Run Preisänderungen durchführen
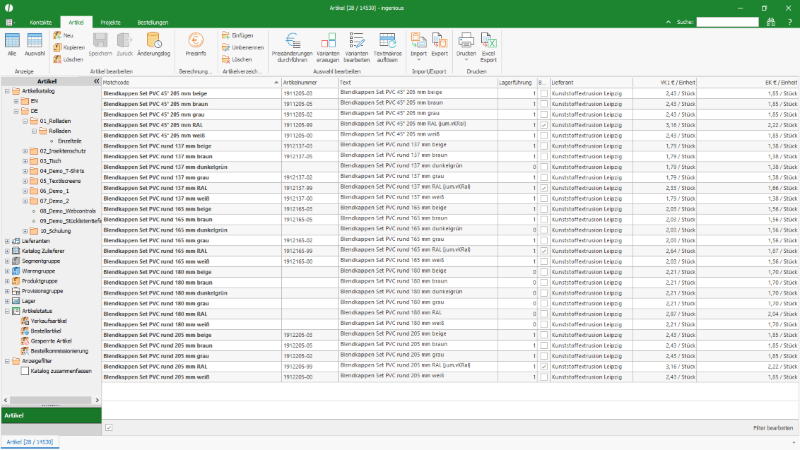This screenshot has height=450, width=800. [292, 47]
